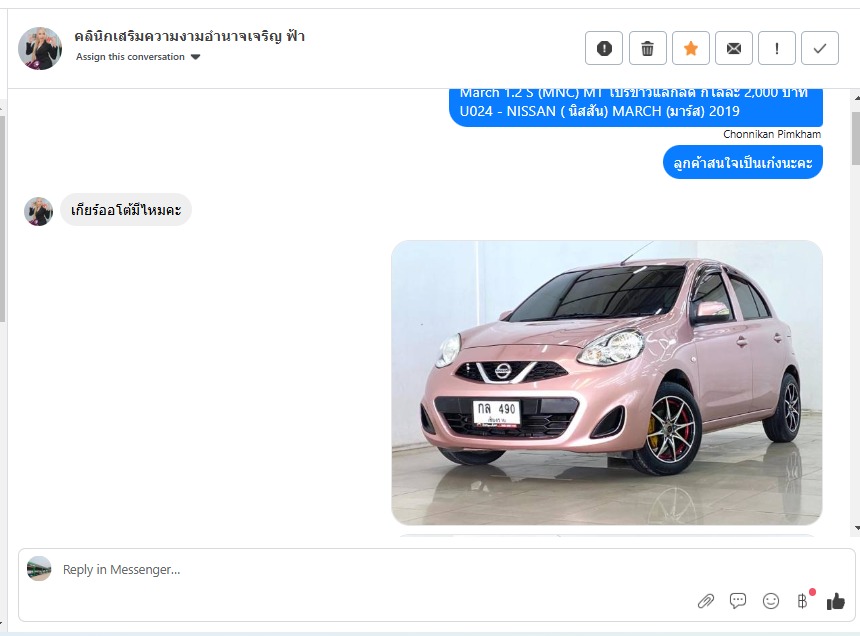Open payment request baht icon

tap(802, 601)
